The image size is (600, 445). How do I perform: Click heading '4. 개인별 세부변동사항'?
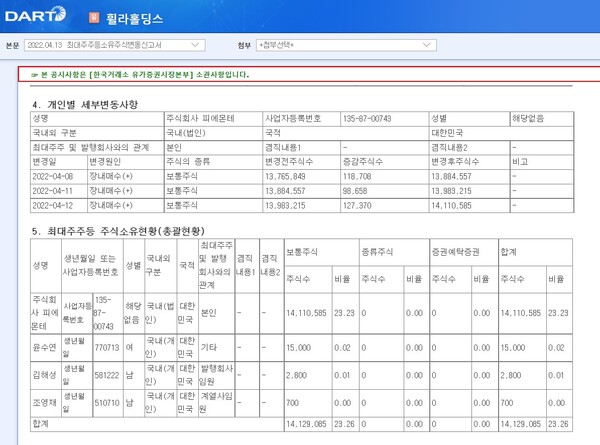pos(85,104)
